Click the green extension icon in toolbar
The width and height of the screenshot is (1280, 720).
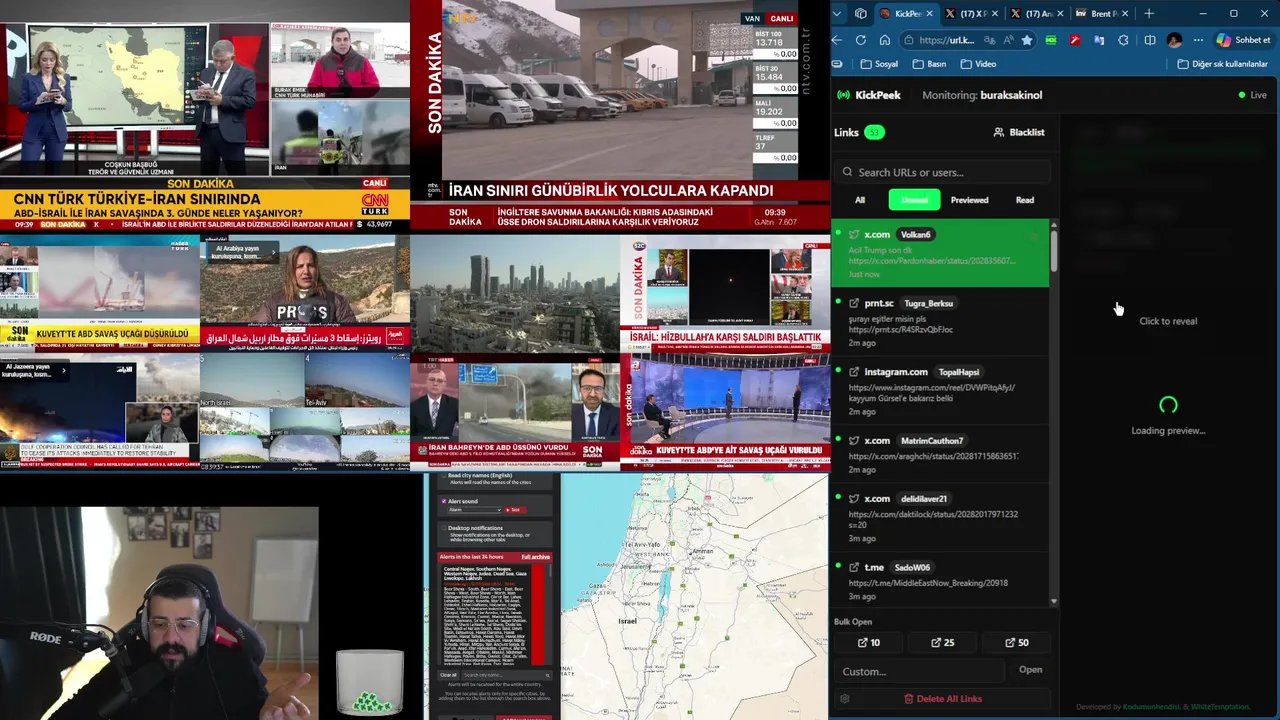tap(1051, 40)
